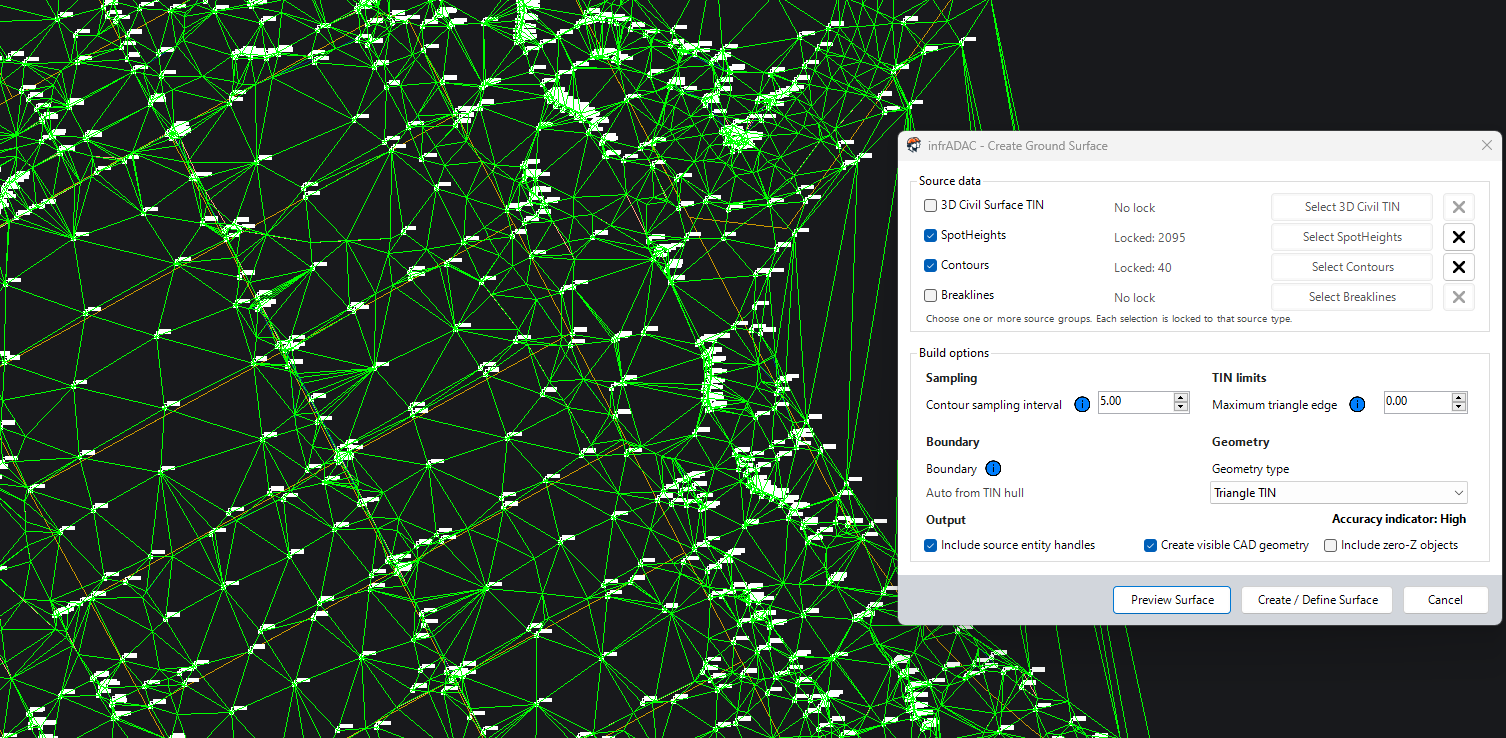Clear the SpotHeights selection with X
This screenshot has width=1506, height=738.
click(x=1459, y=237)
